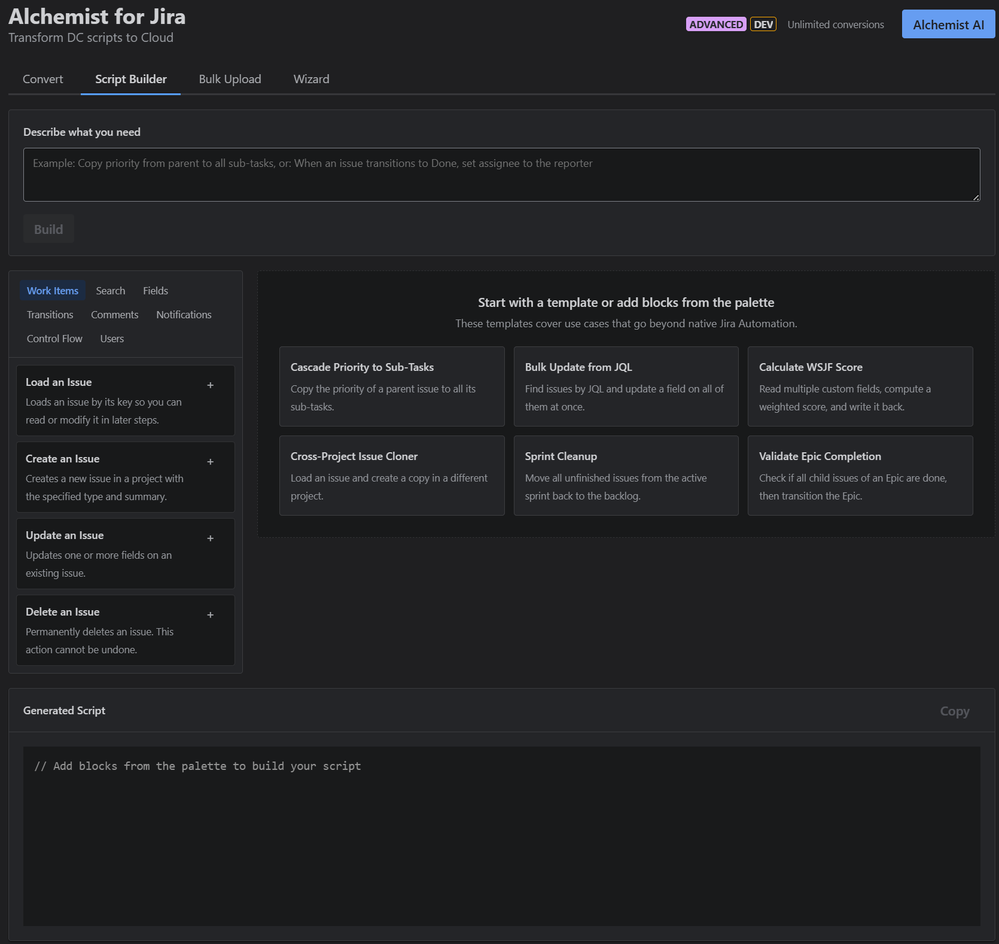Click the Alchemist AI button
The height and width of the screenshot is (944, 999).
pos(948,24)
